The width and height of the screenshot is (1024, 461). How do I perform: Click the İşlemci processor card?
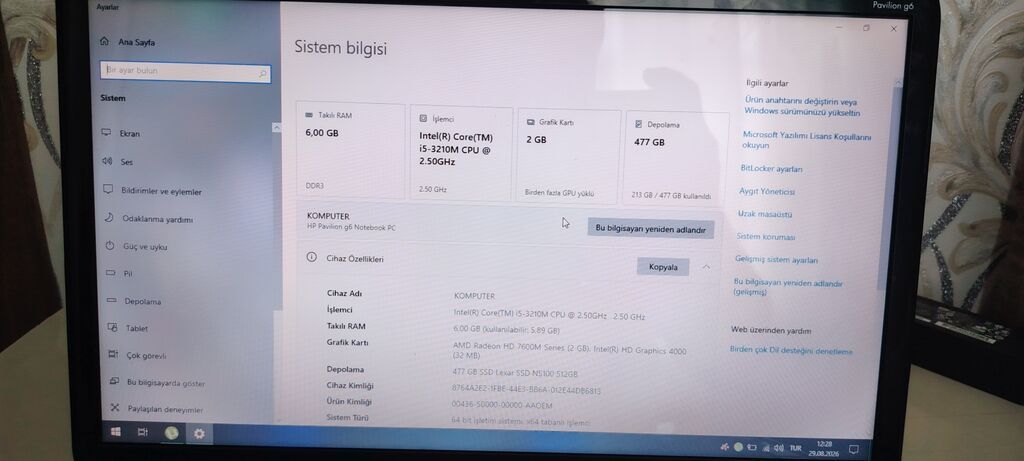pyautogui.click(x=462, y=153)
